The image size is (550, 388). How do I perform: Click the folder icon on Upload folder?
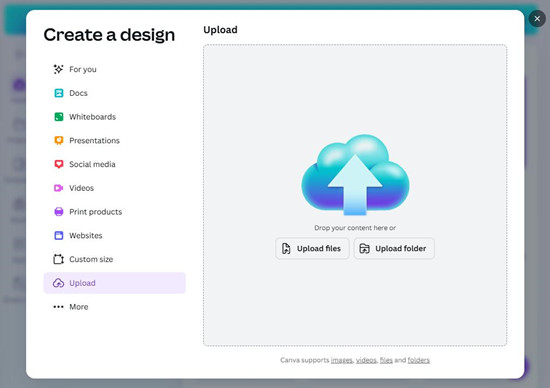point(364,248)
